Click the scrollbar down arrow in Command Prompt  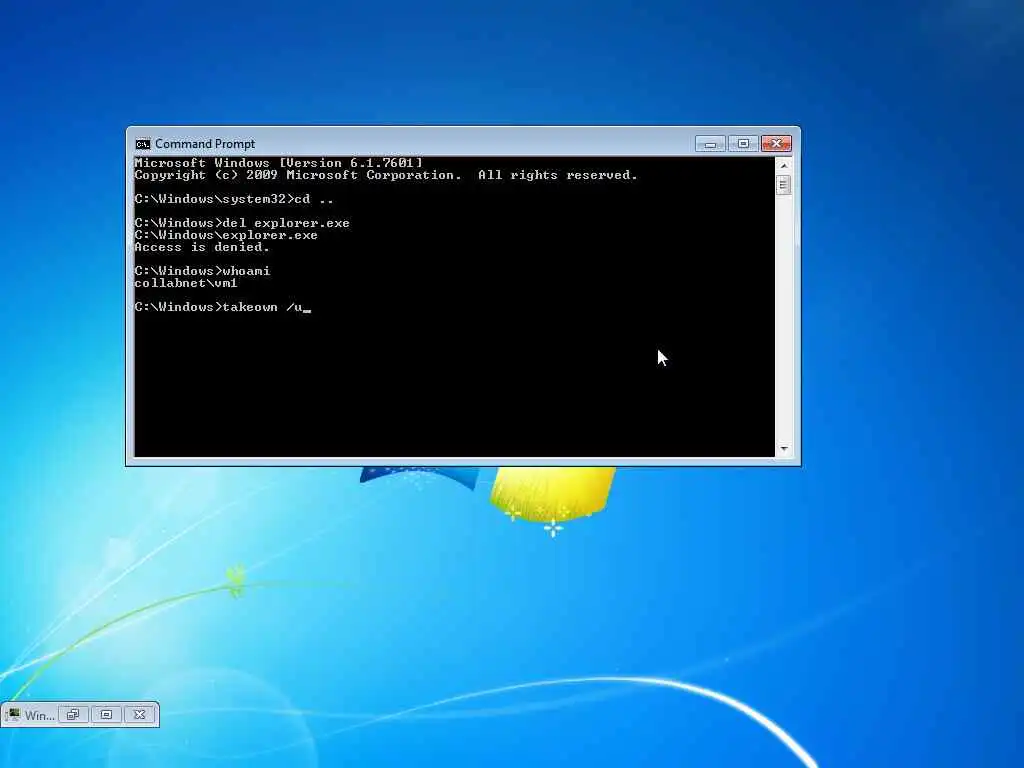click(784, 449)
